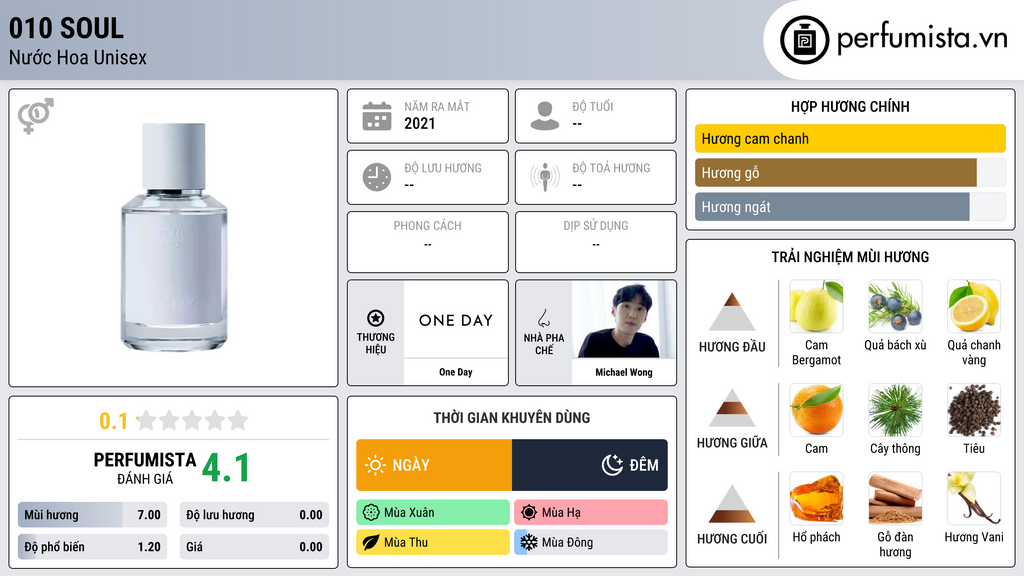Open the Hương Vani note image

tap(974, 498)
